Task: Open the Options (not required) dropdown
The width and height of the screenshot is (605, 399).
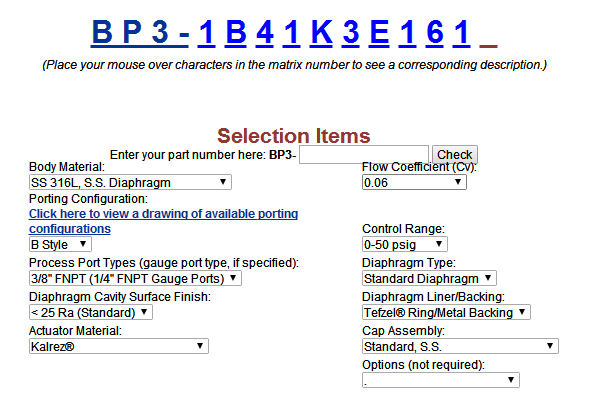Action: [x=441, y=380]
